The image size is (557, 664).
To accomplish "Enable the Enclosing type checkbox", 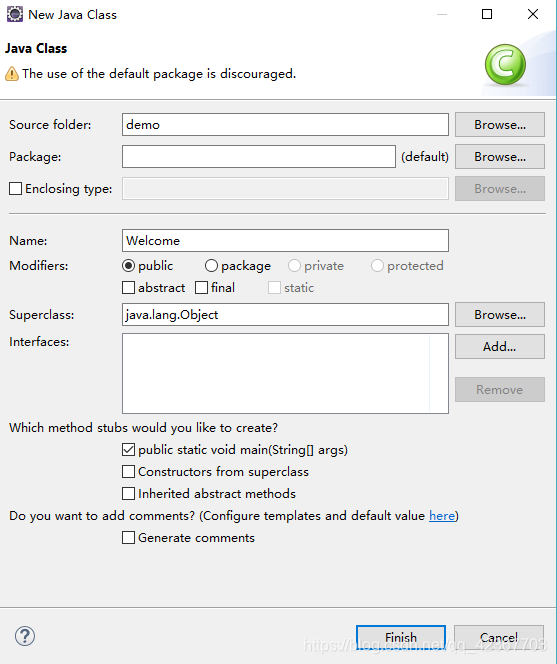I will click(16, 188).
